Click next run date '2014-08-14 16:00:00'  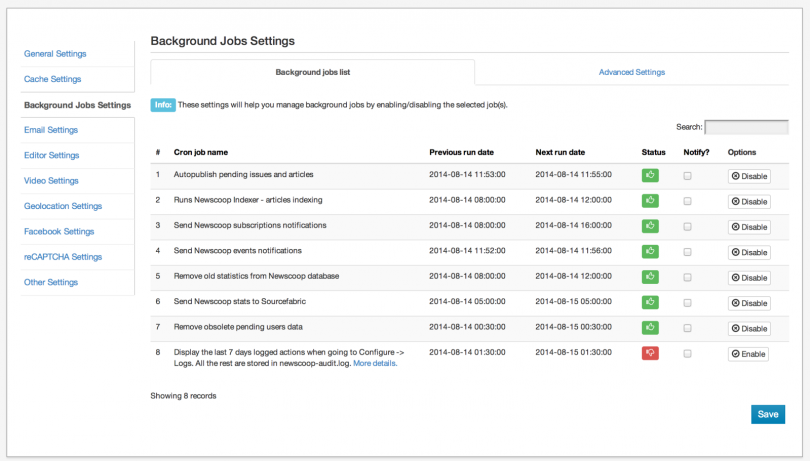(x=573, y=225)
